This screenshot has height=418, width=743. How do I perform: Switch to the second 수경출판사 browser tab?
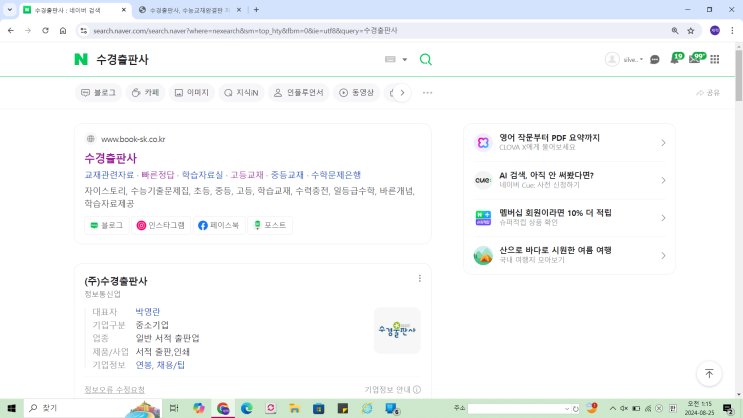coord(190,10)
